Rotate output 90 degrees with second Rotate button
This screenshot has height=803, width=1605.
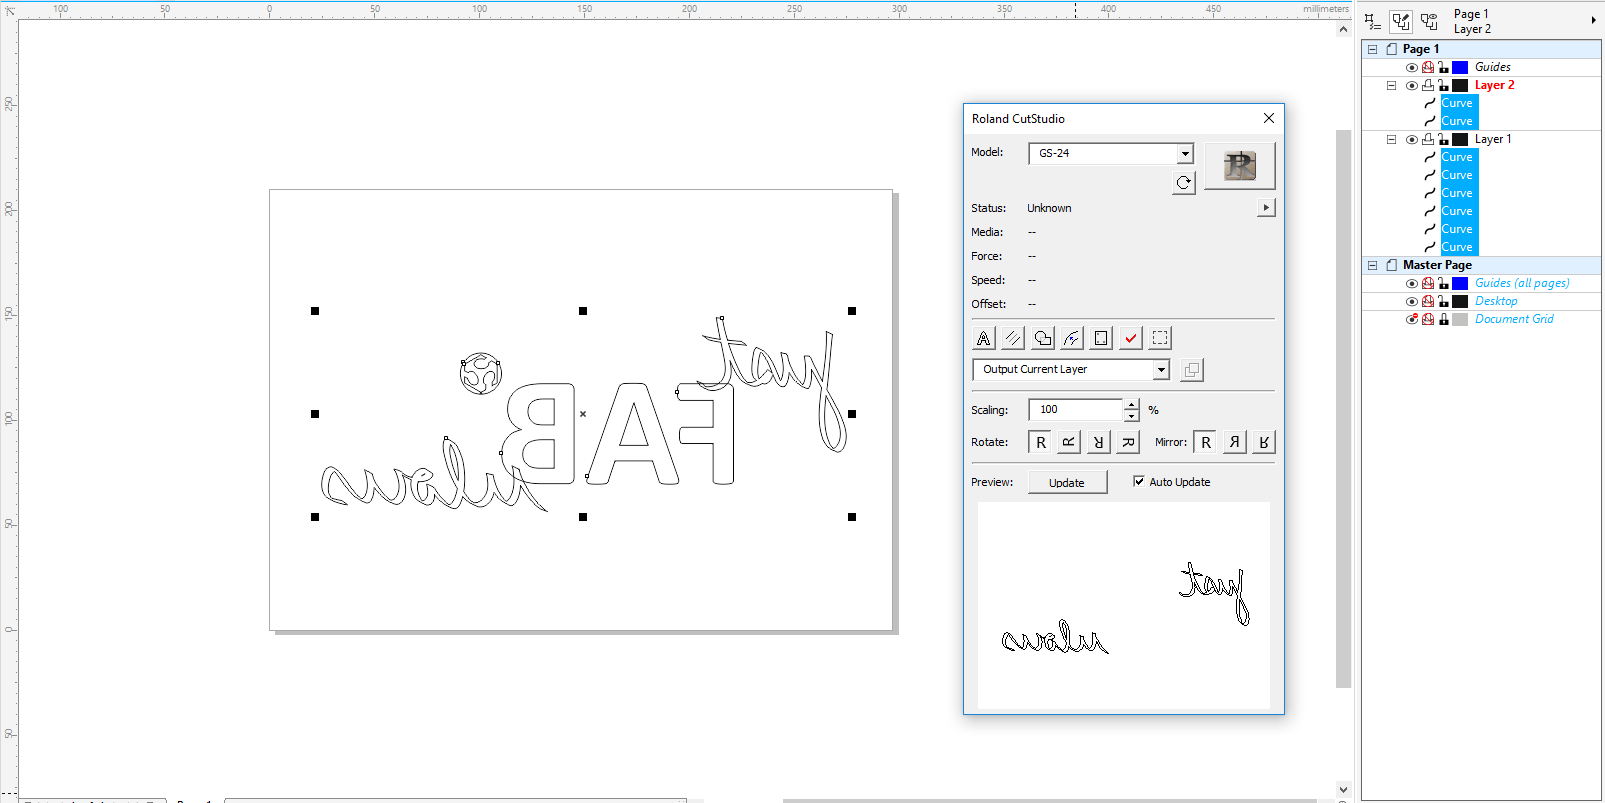pyautogui.click(x=1069, y=442)
